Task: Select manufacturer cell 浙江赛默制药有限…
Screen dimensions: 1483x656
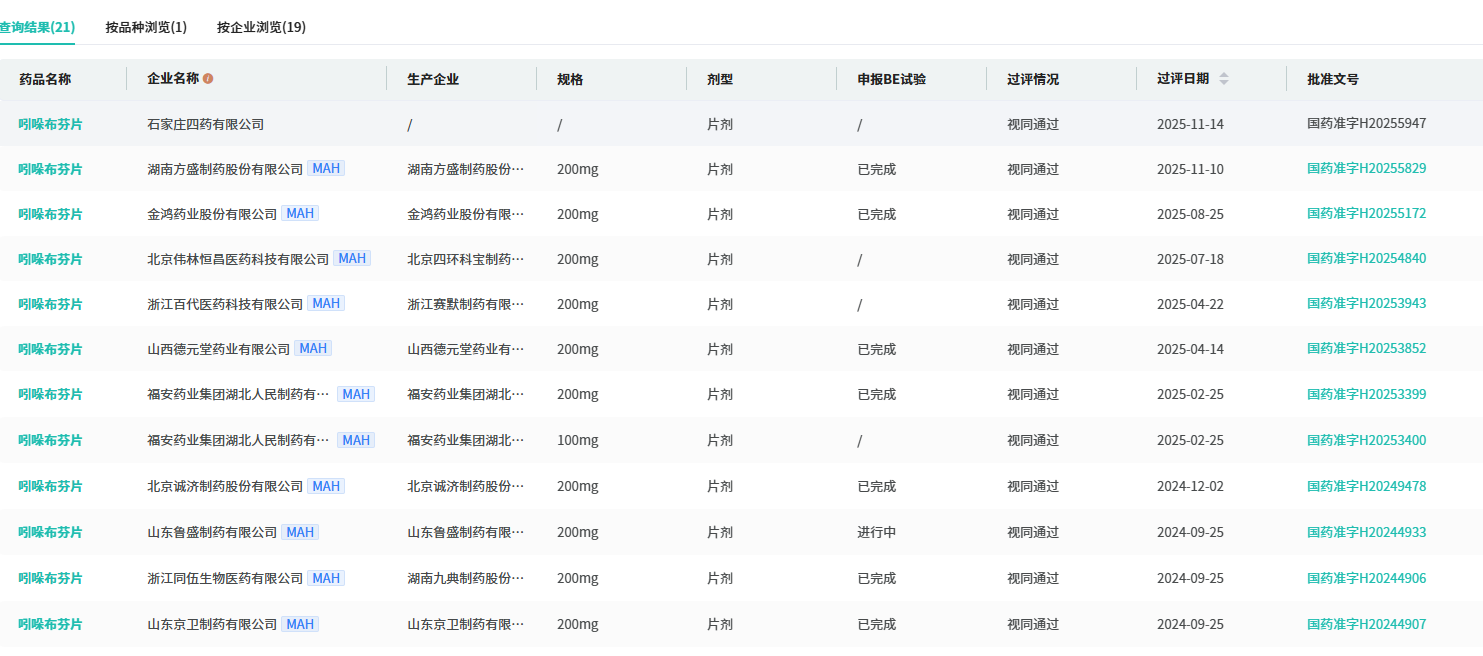Action: (465, 304)
